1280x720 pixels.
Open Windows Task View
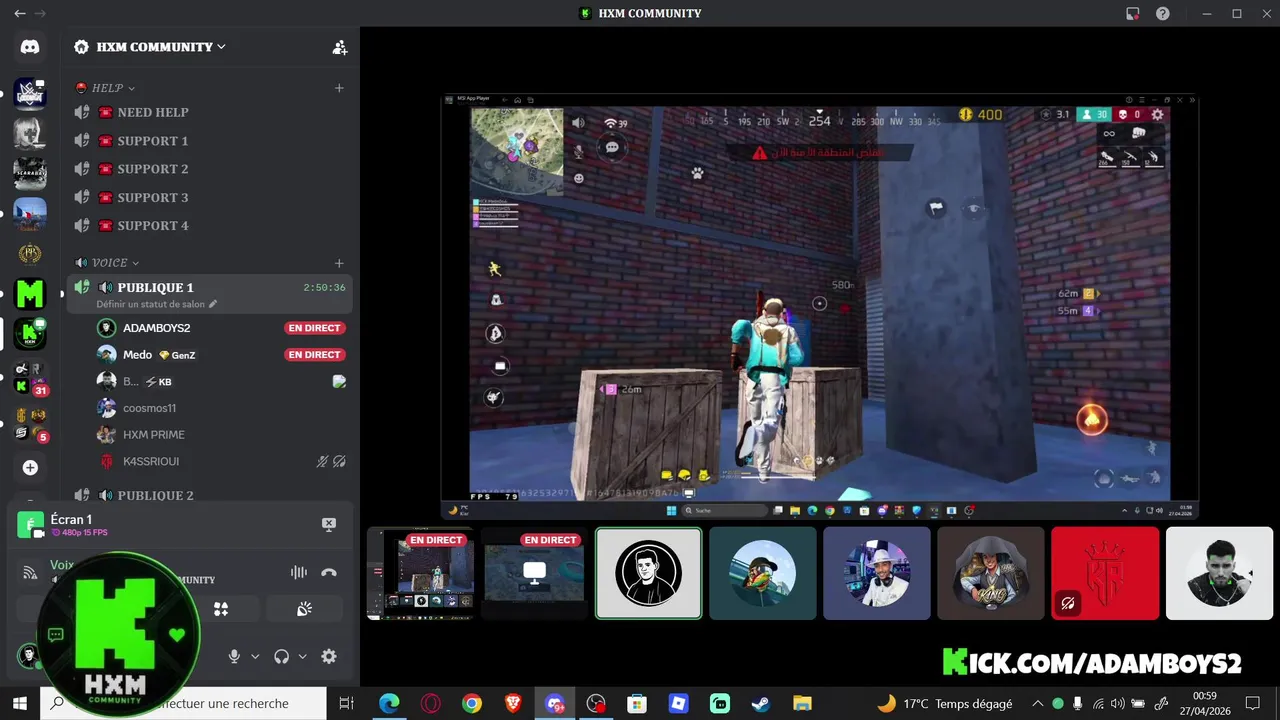click(x=347, y=704)
